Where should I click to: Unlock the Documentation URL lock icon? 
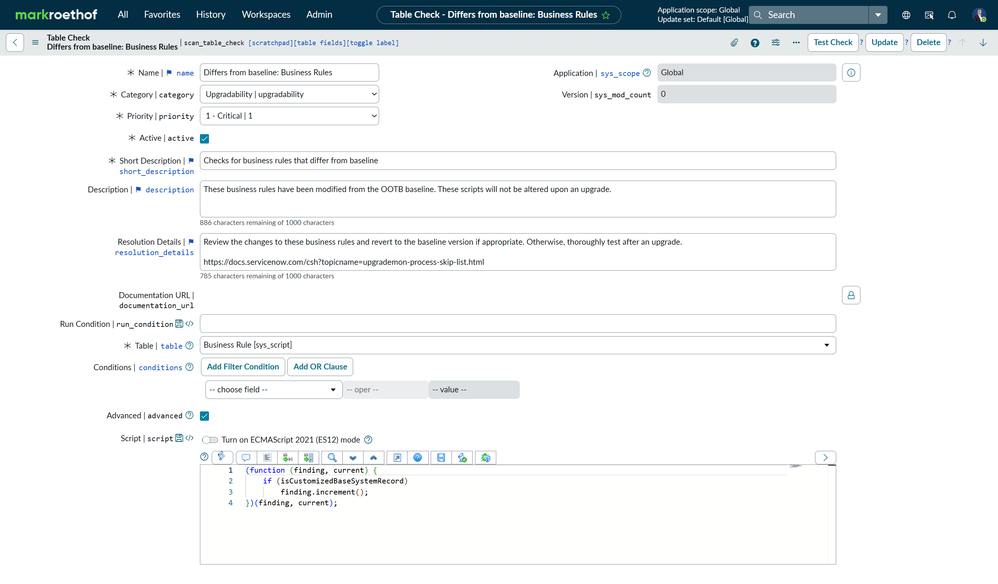tap(851, 295)
